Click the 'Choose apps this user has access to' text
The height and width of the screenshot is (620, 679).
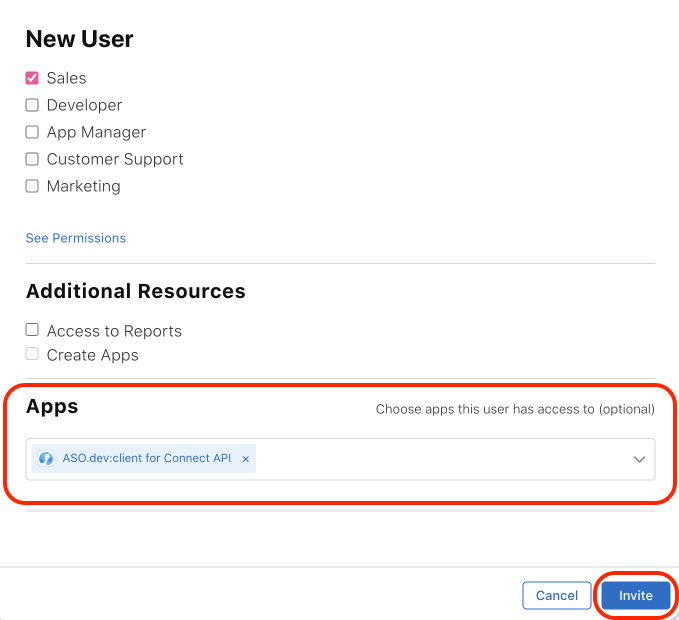pyautogui.click(x=515, y=409)
